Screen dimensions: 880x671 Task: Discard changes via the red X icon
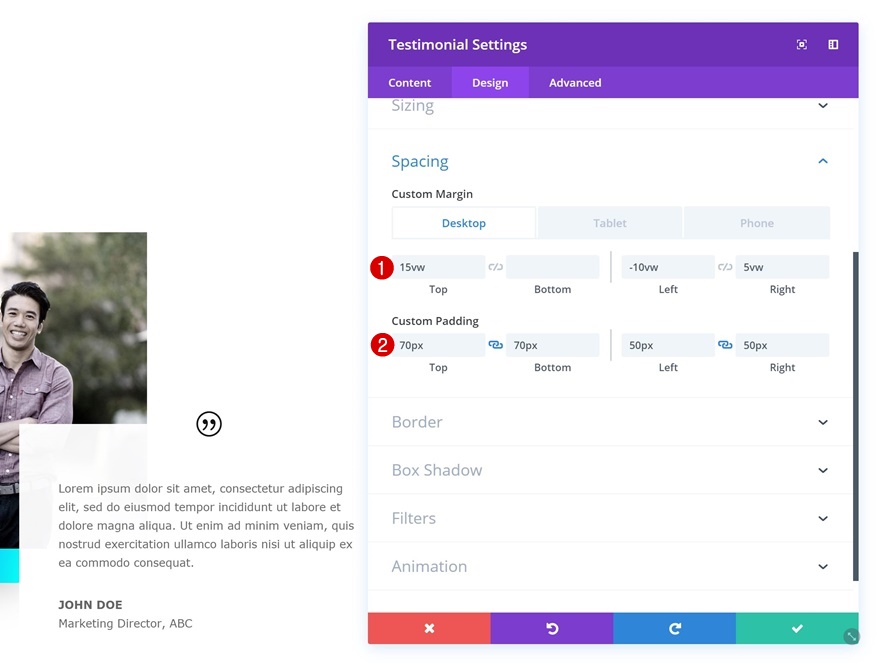[x=429, y=628]
